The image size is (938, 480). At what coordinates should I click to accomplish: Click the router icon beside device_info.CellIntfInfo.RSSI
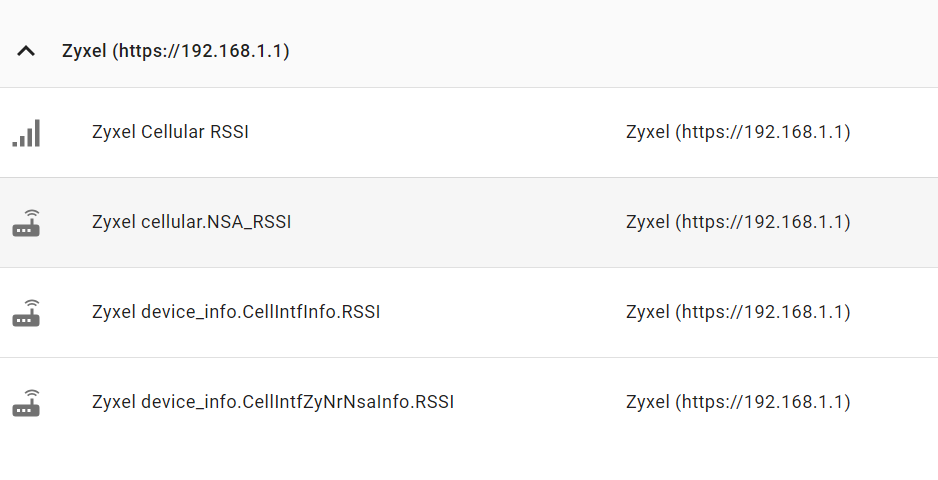pyautogui.click(x=26, y=313)
